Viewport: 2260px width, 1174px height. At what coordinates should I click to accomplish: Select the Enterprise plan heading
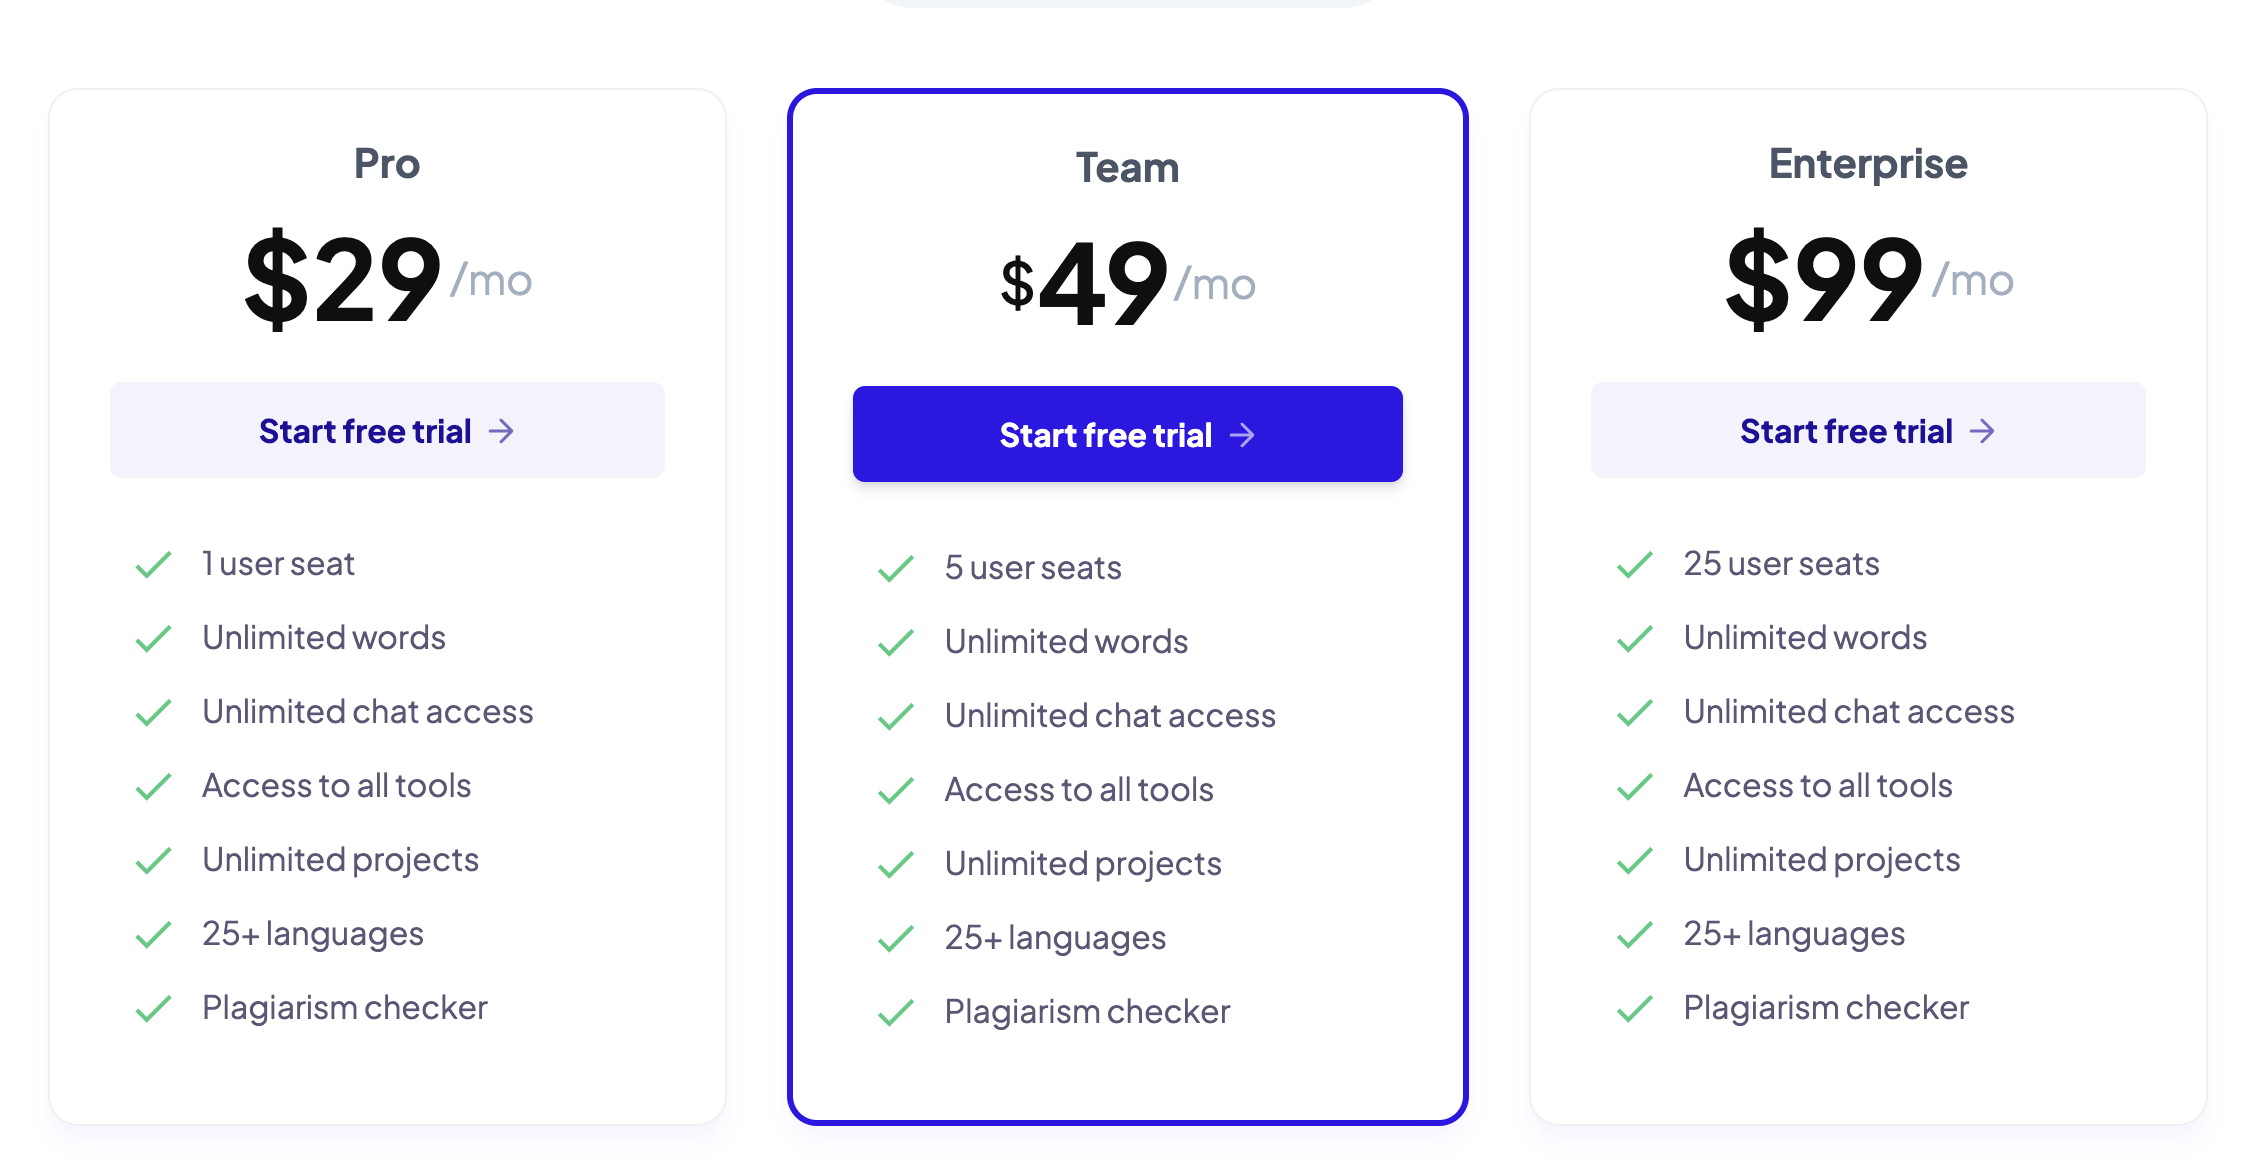(1867, 164)
